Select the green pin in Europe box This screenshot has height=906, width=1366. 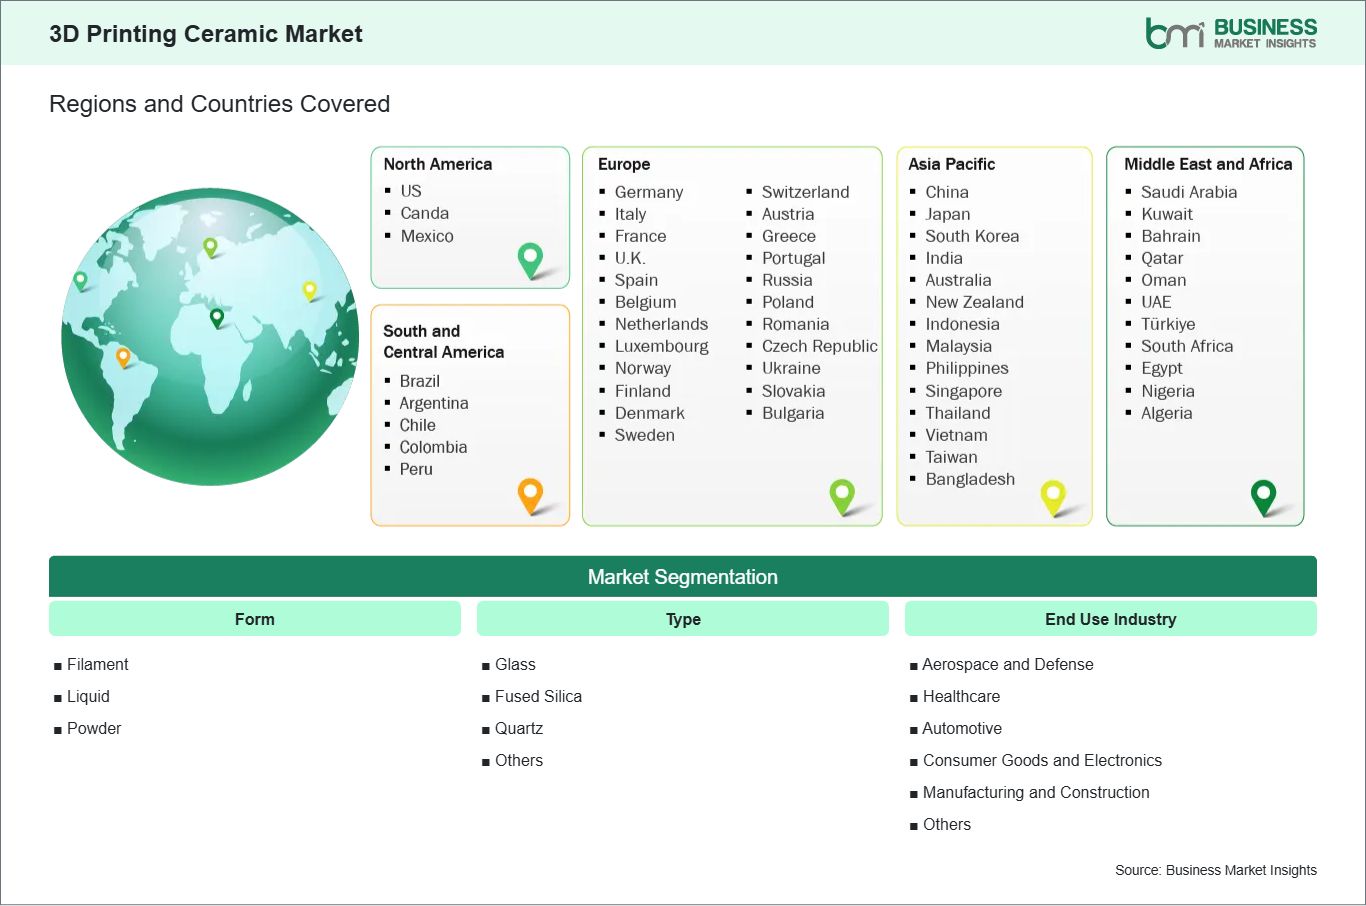click(843, 496)
